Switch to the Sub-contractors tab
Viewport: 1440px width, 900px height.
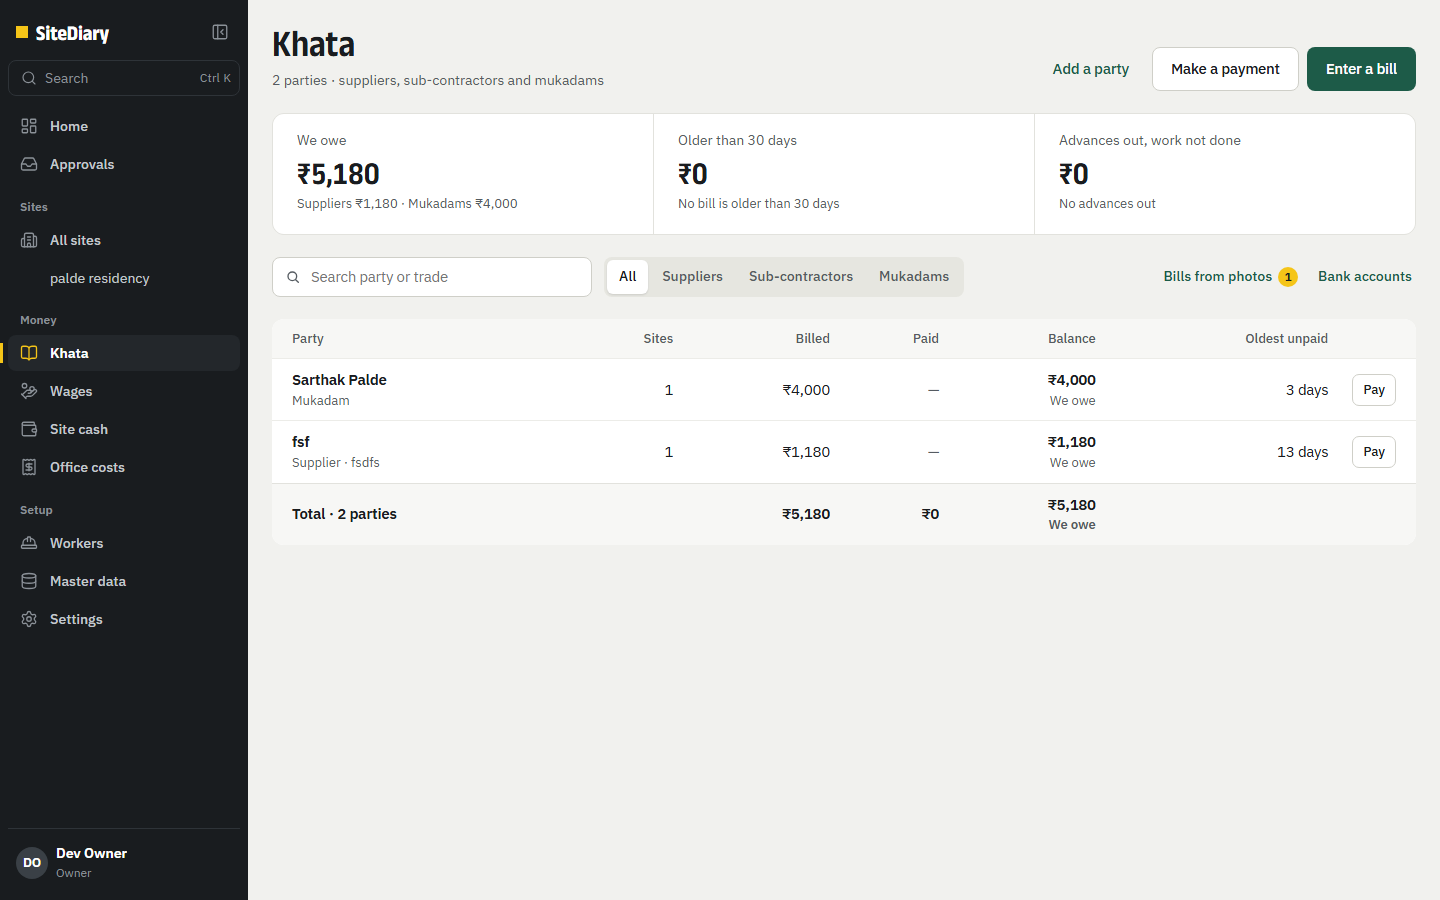point(801,277)
